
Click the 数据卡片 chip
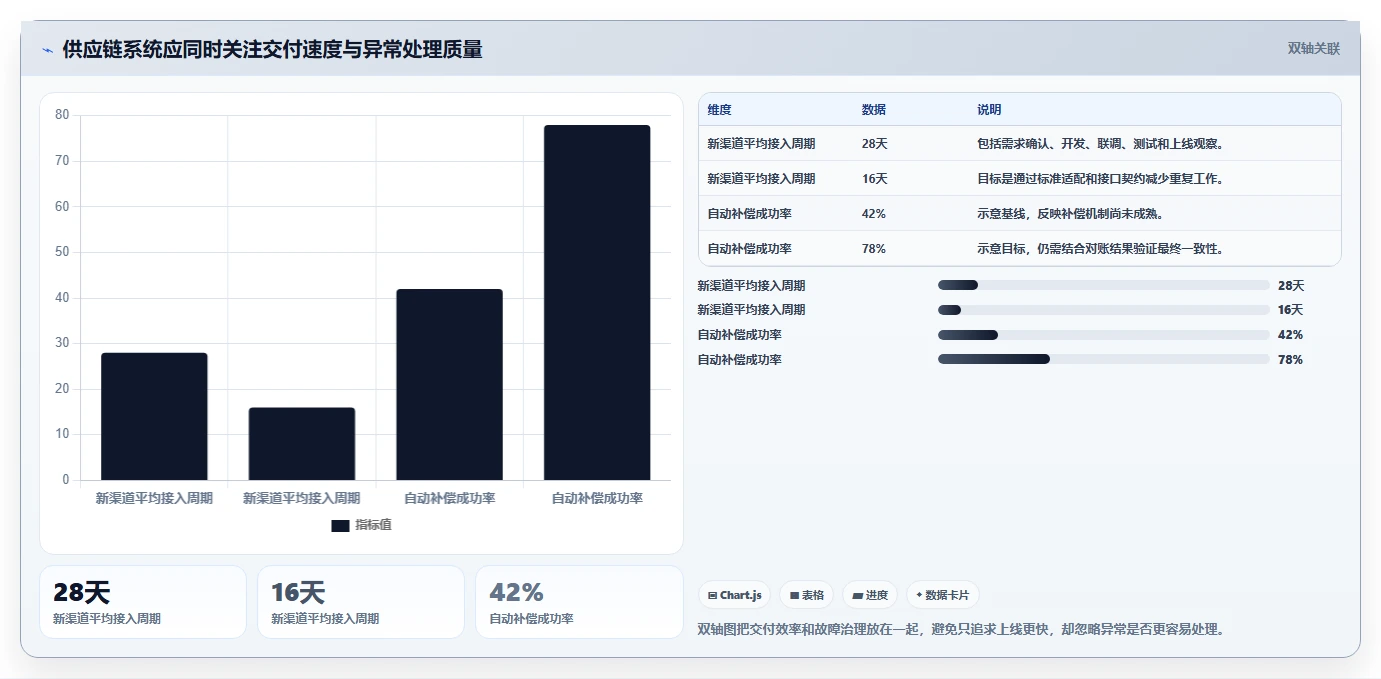pyautogui.click(x=942, y=595)
